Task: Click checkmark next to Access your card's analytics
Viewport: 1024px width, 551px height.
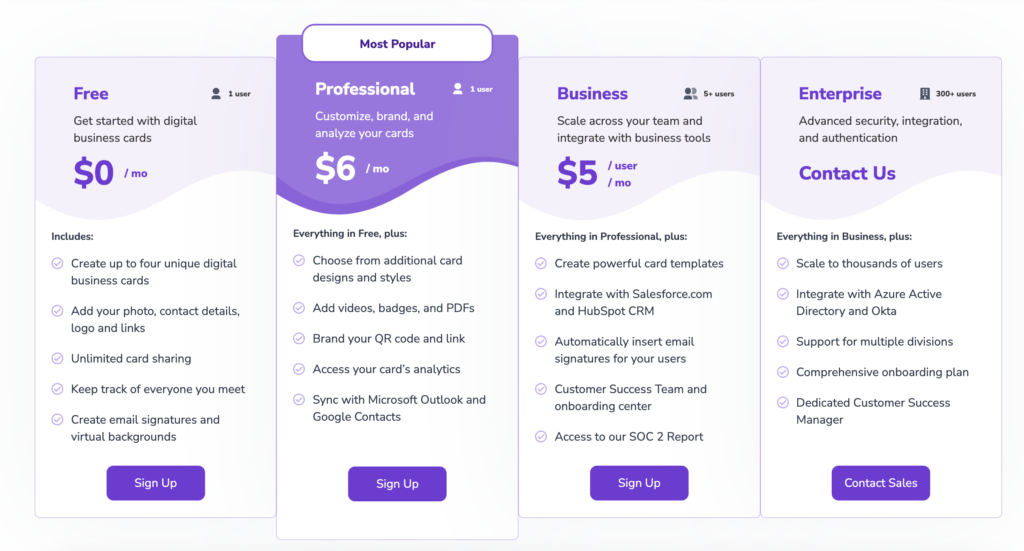Action: [x=299, y=370]
